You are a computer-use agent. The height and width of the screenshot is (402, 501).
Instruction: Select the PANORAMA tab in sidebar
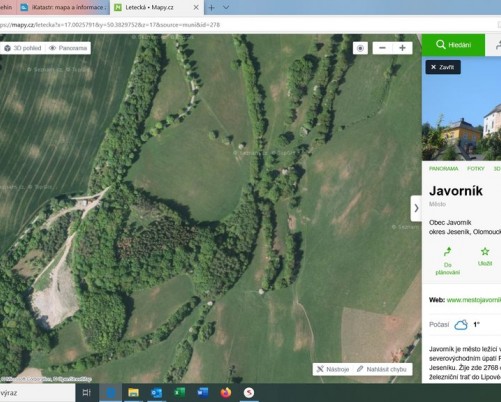(443, 169)
